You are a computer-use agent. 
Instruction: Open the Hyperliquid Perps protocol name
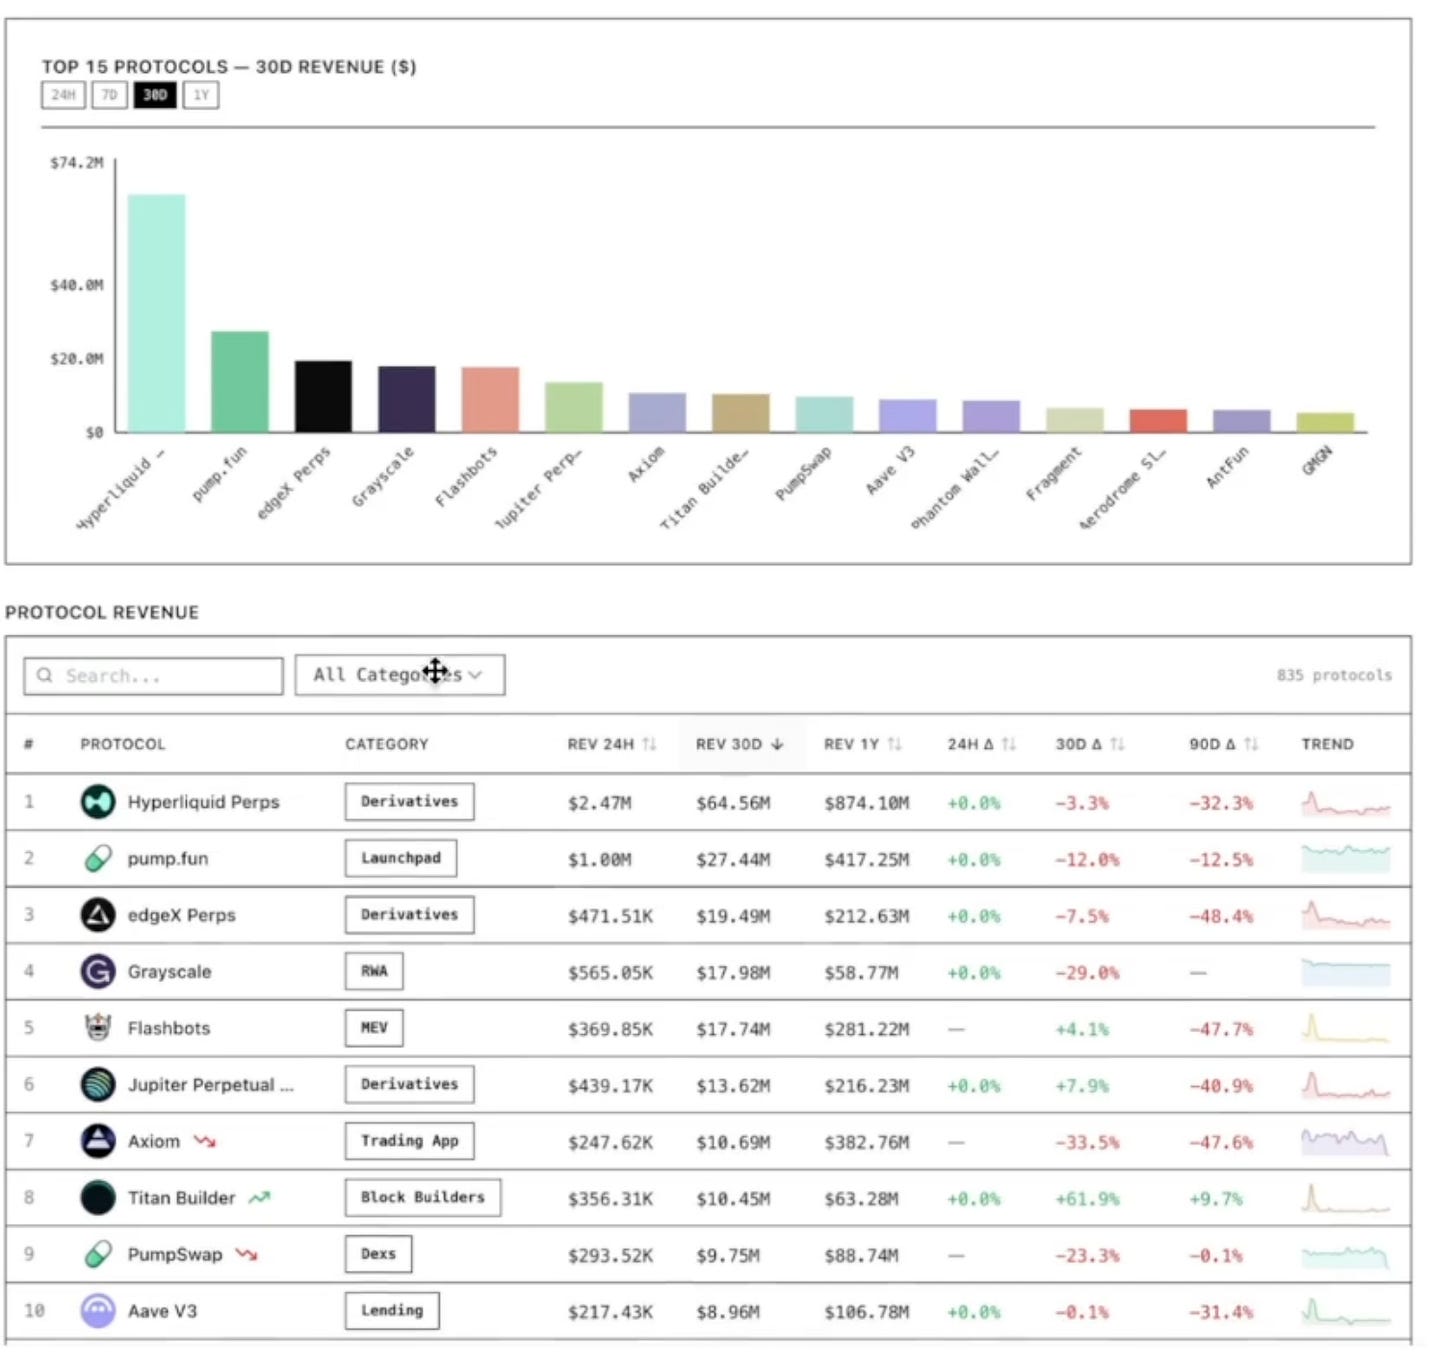tap(204, 802)
